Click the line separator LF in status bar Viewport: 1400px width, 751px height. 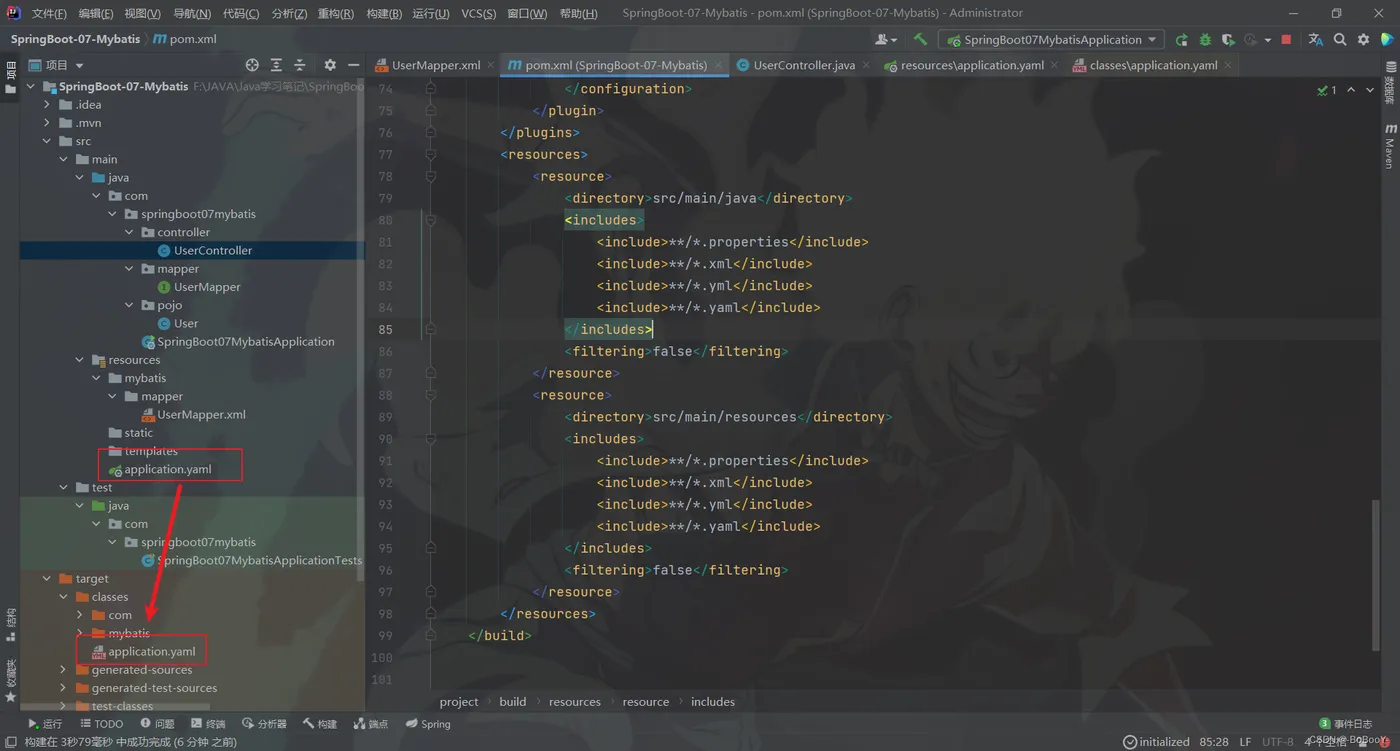click(x=1246, y=742)
